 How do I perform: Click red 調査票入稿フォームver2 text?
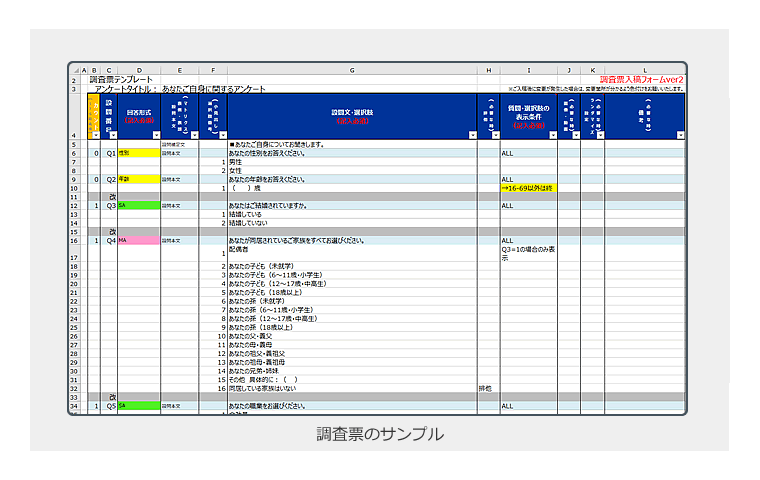point(642,80)
